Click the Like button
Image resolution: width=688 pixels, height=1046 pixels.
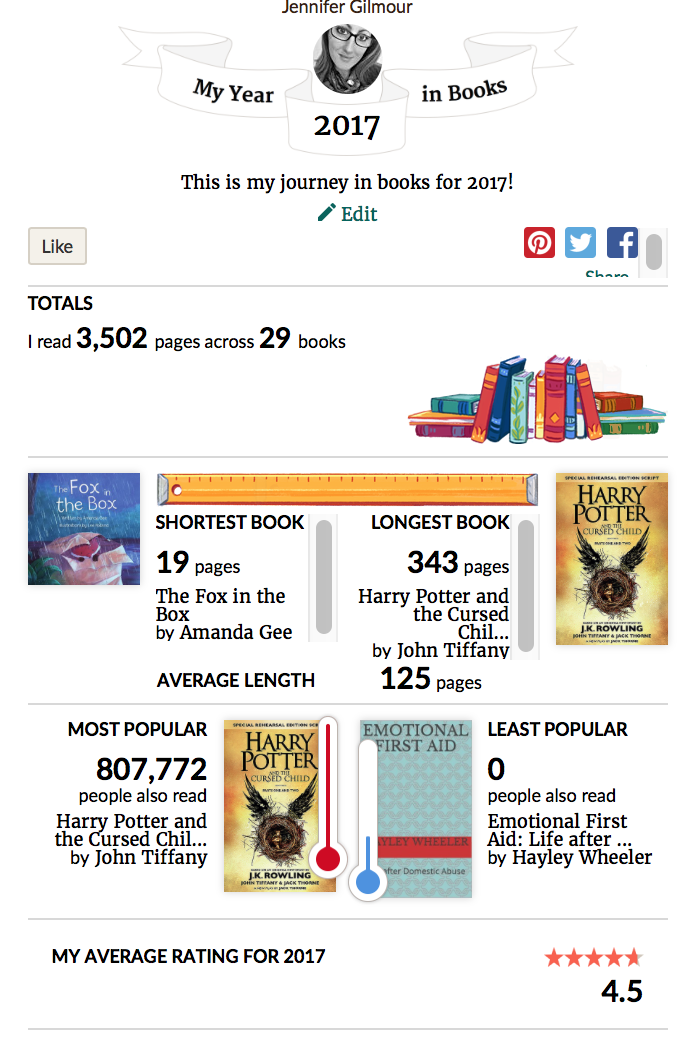coord(57,246)
